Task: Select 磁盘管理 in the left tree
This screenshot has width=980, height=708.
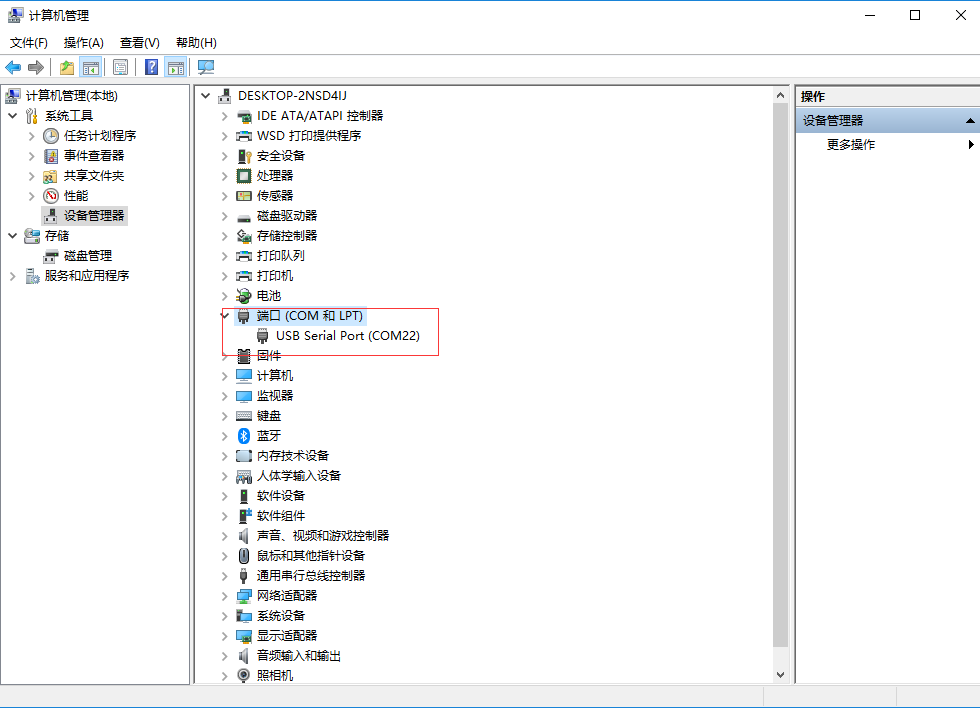Action: click(88, 256)
